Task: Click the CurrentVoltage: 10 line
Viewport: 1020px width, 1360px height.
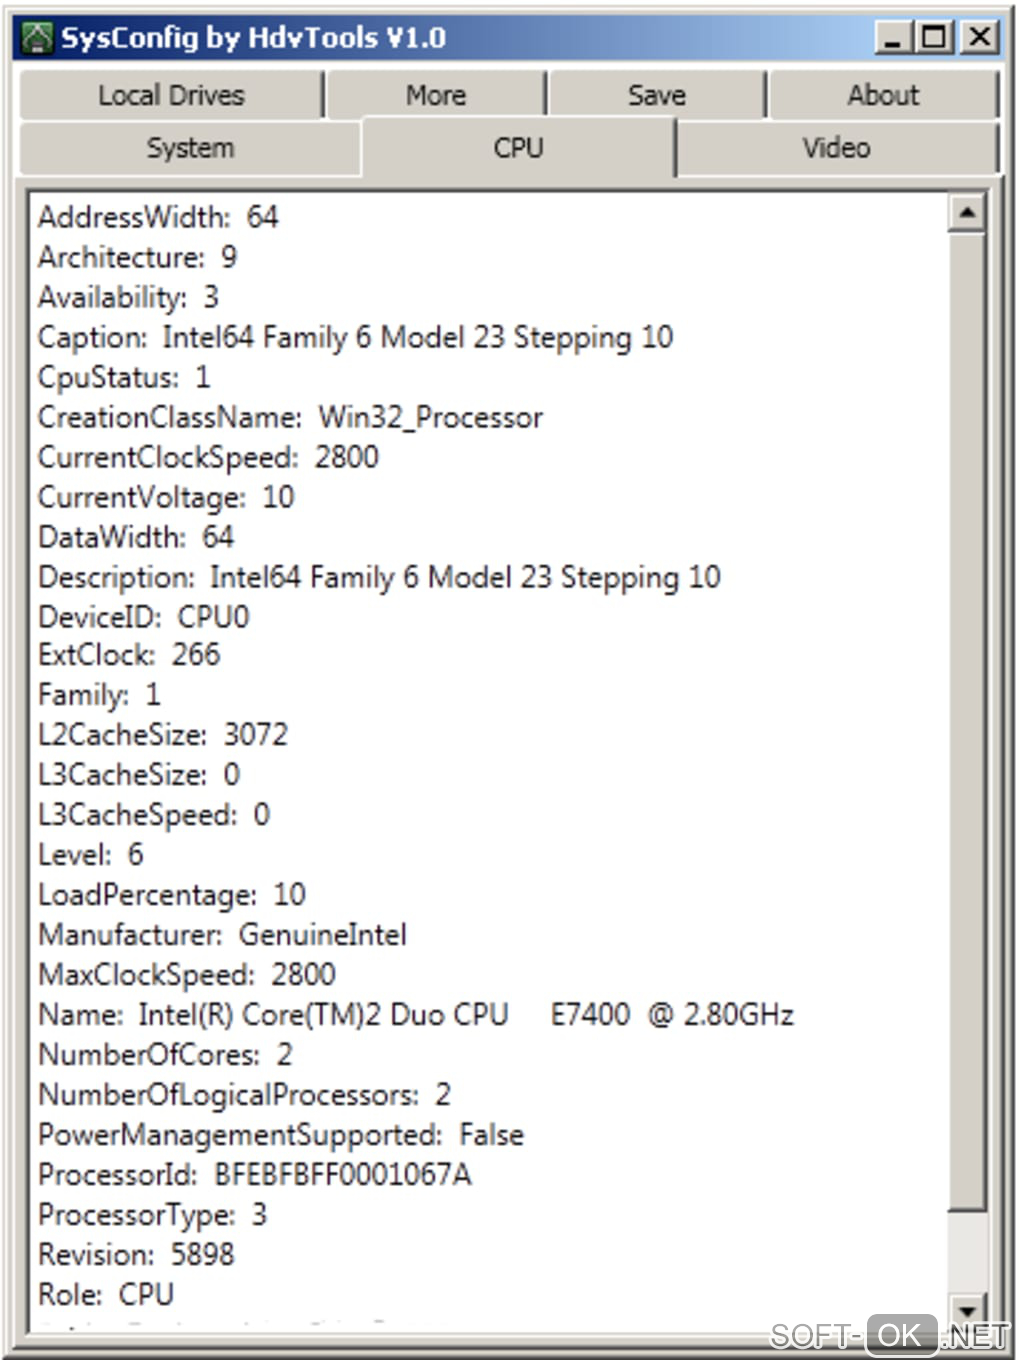Action: point(166,497)
